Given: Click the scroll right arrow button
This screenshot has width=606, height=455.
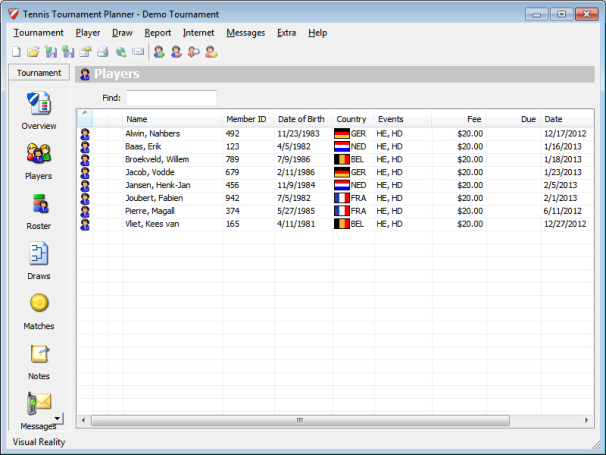Looking at the screenshot, I should 586,420.
